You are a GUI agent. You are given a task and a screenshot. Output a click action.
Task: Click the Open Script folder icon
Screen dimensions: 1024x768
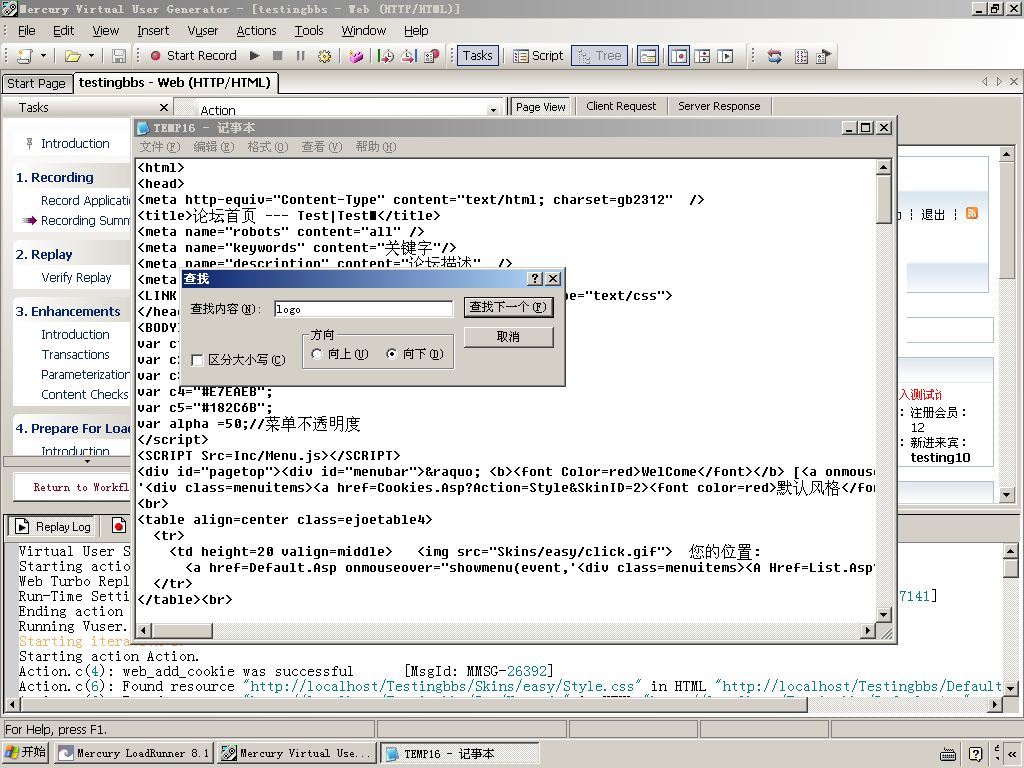pos(72,56)
